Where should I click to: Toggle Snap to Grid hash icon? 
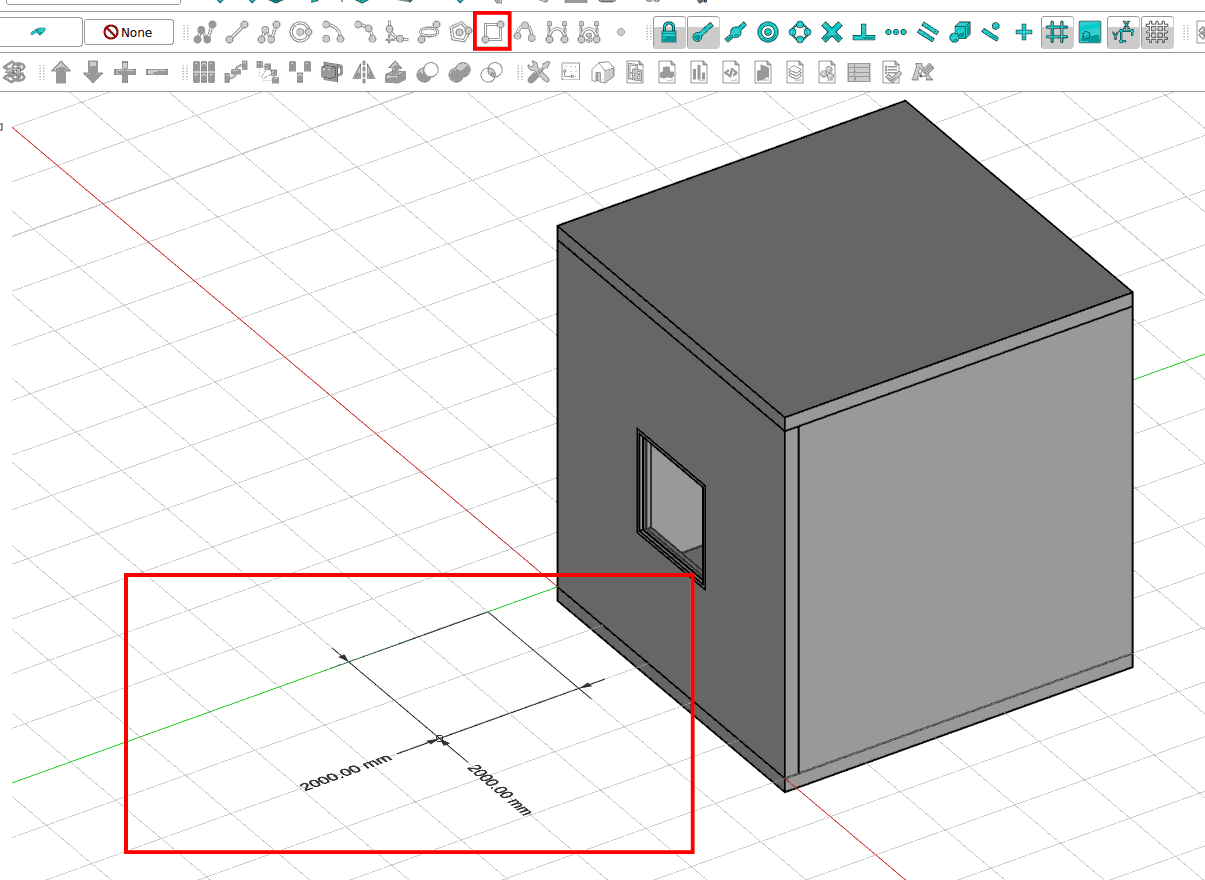click(x=1055, y=32)
